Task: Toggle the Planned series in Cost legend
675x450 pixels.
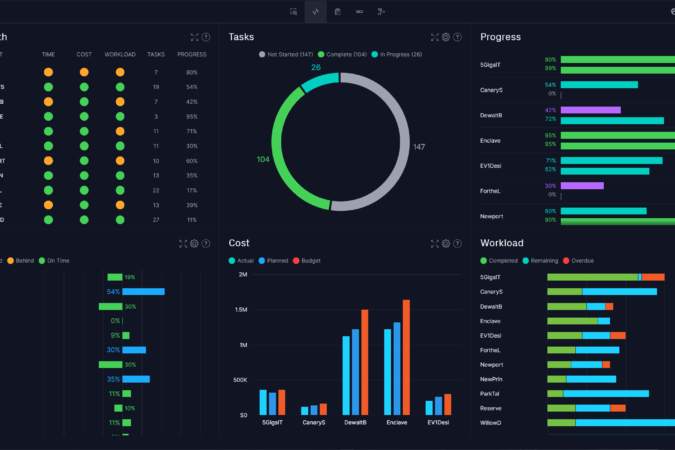Action: click(273, 261)
